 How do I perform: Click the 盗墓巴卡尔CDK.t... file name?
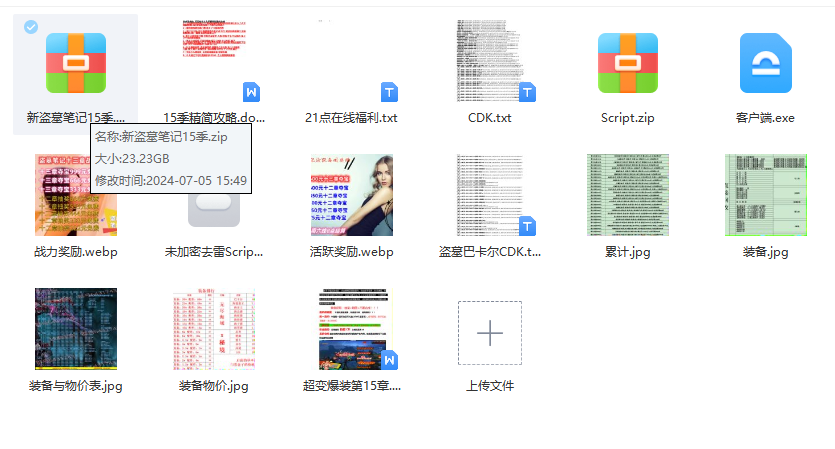(x=490, y=252)
